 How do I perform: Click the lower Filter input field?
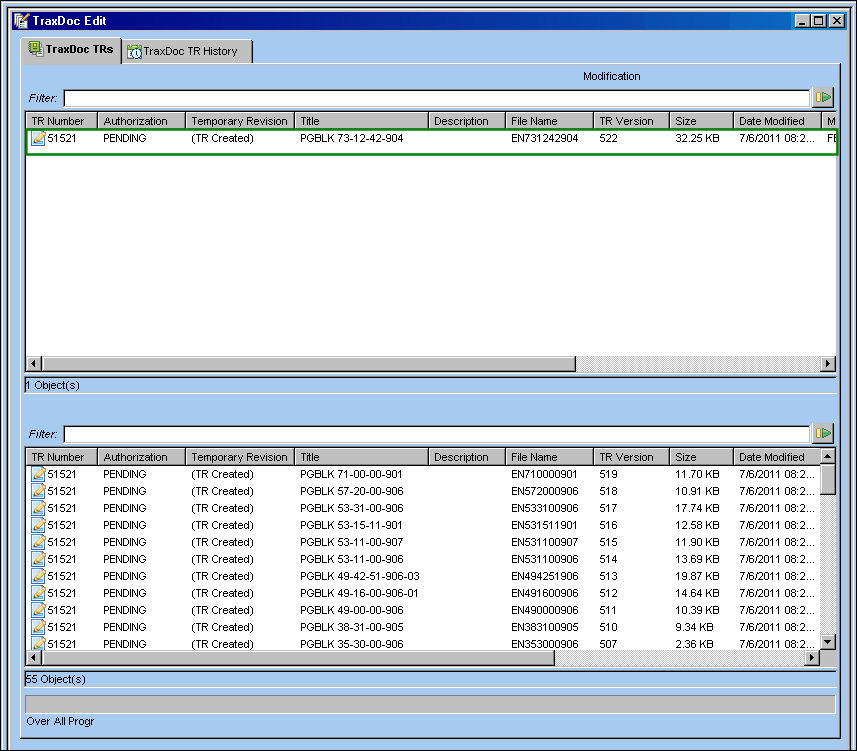[437, 434]
